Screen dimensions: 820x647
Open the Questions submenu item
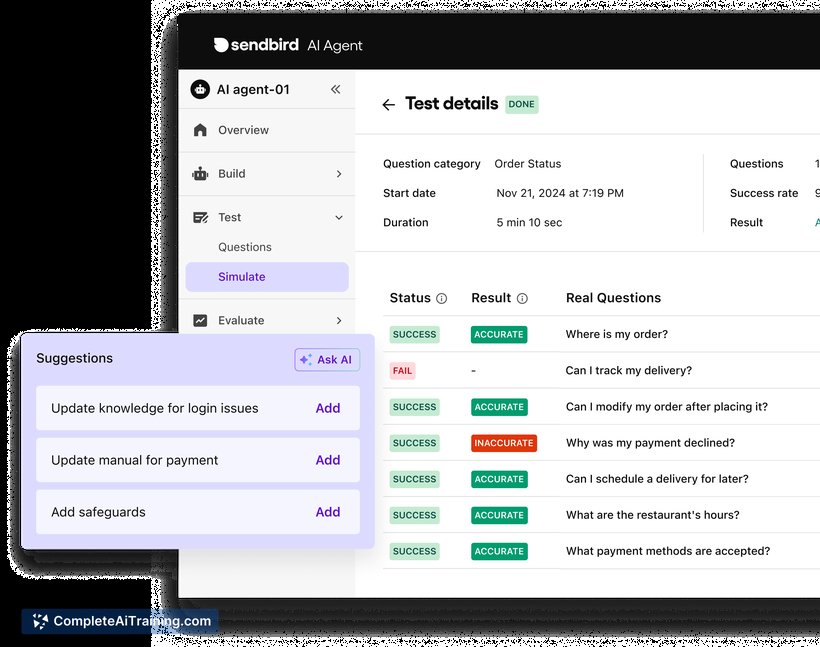tap(245, 247)
